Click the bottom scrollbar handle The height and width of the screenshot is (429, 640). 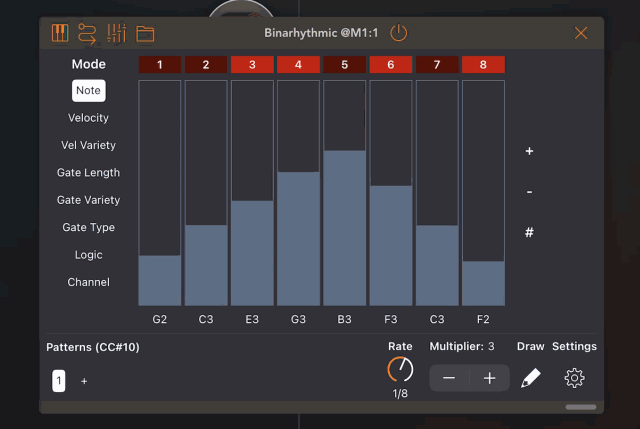(x=581, y=407)
